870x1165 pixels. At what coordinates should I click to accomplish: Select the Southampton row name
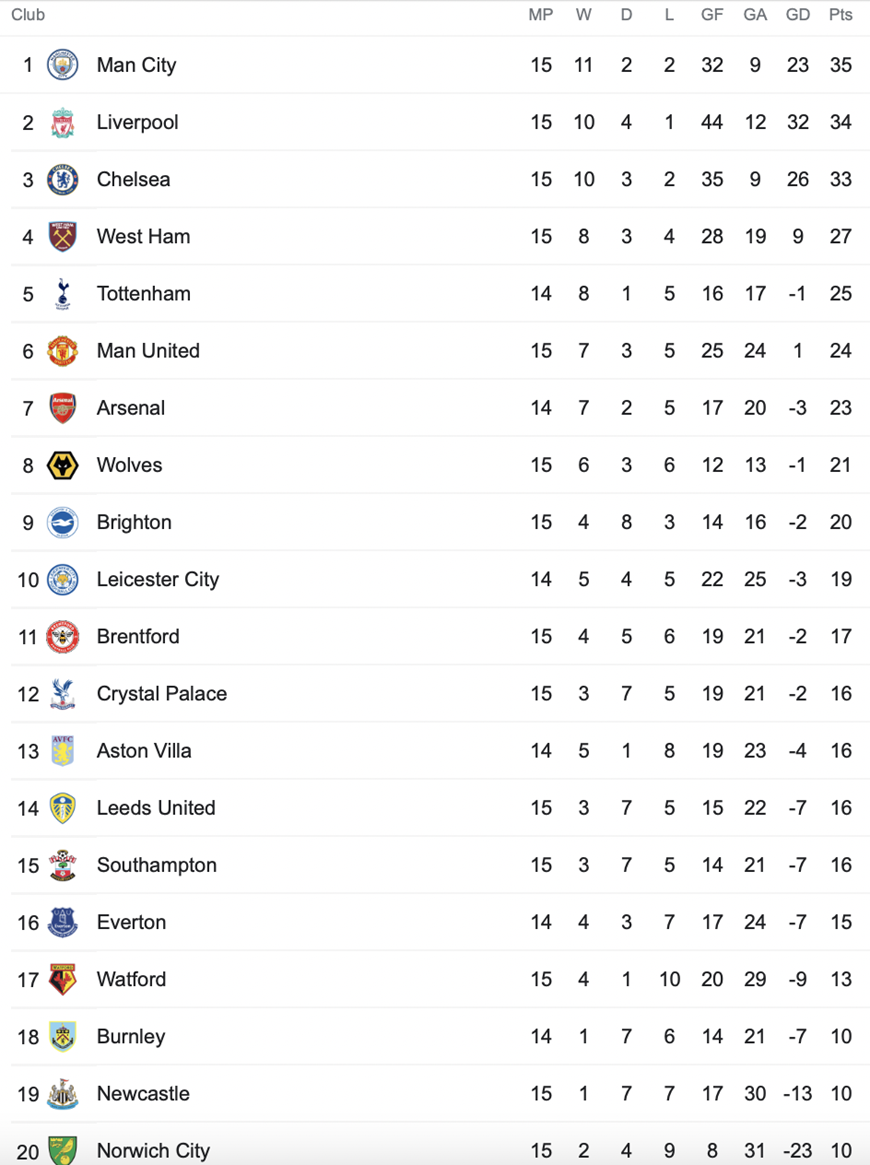coord(157,865)
